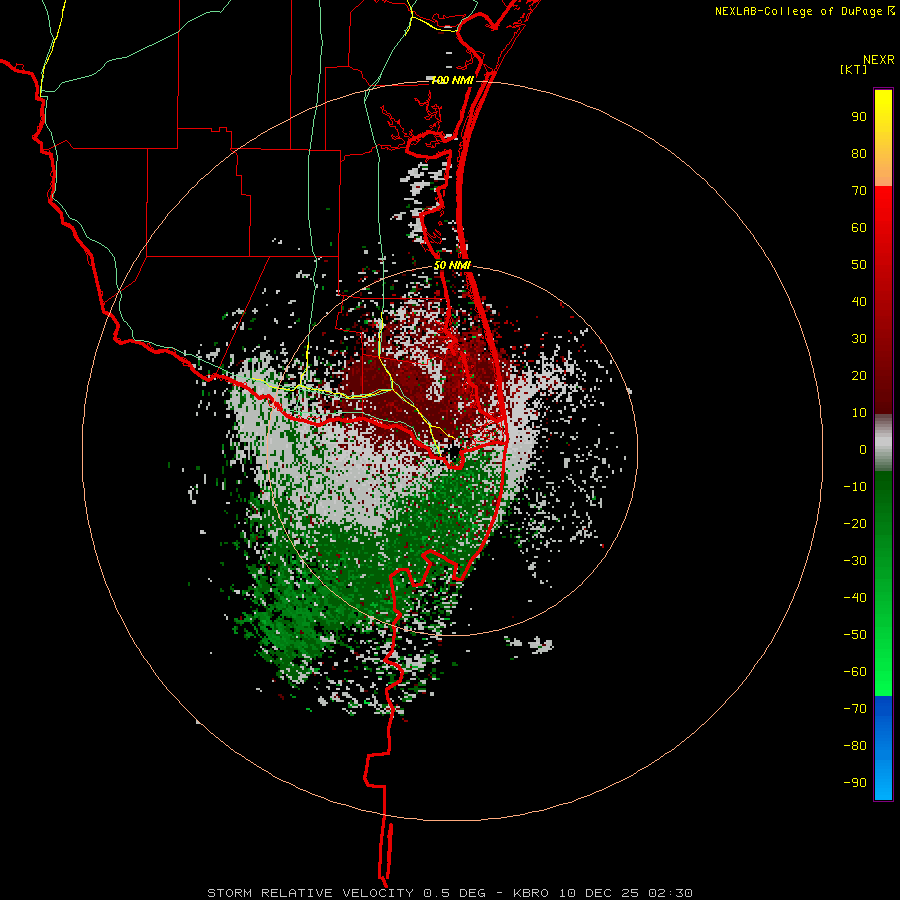Click the -80 value on the velocity scale
Screen dimensions: 900x900
[855, 746]
